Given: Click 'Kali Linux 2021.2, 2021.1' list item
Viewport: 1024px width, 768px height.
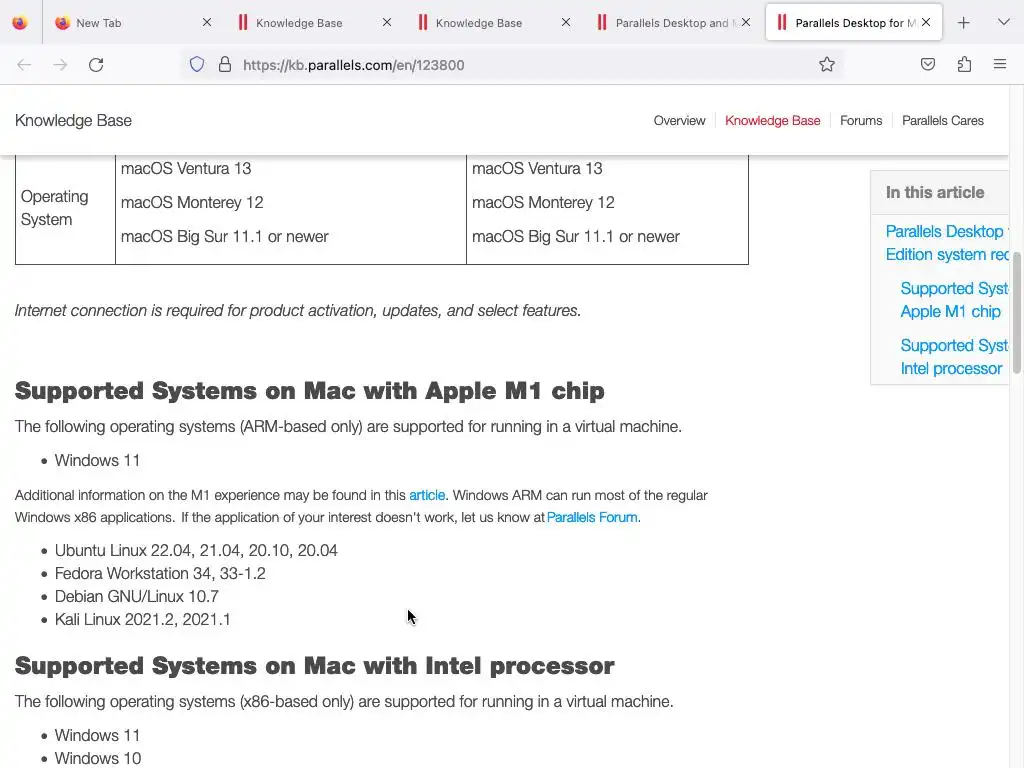Looking at the screenshot, I should pyautogui.click(x=142, y=619).
